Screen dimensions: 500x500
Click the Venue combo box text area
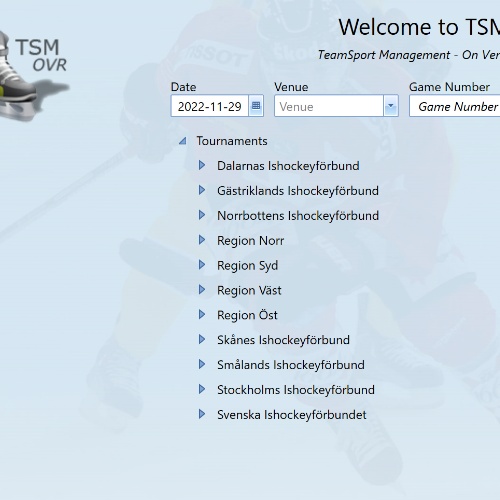tap(329, 106)
